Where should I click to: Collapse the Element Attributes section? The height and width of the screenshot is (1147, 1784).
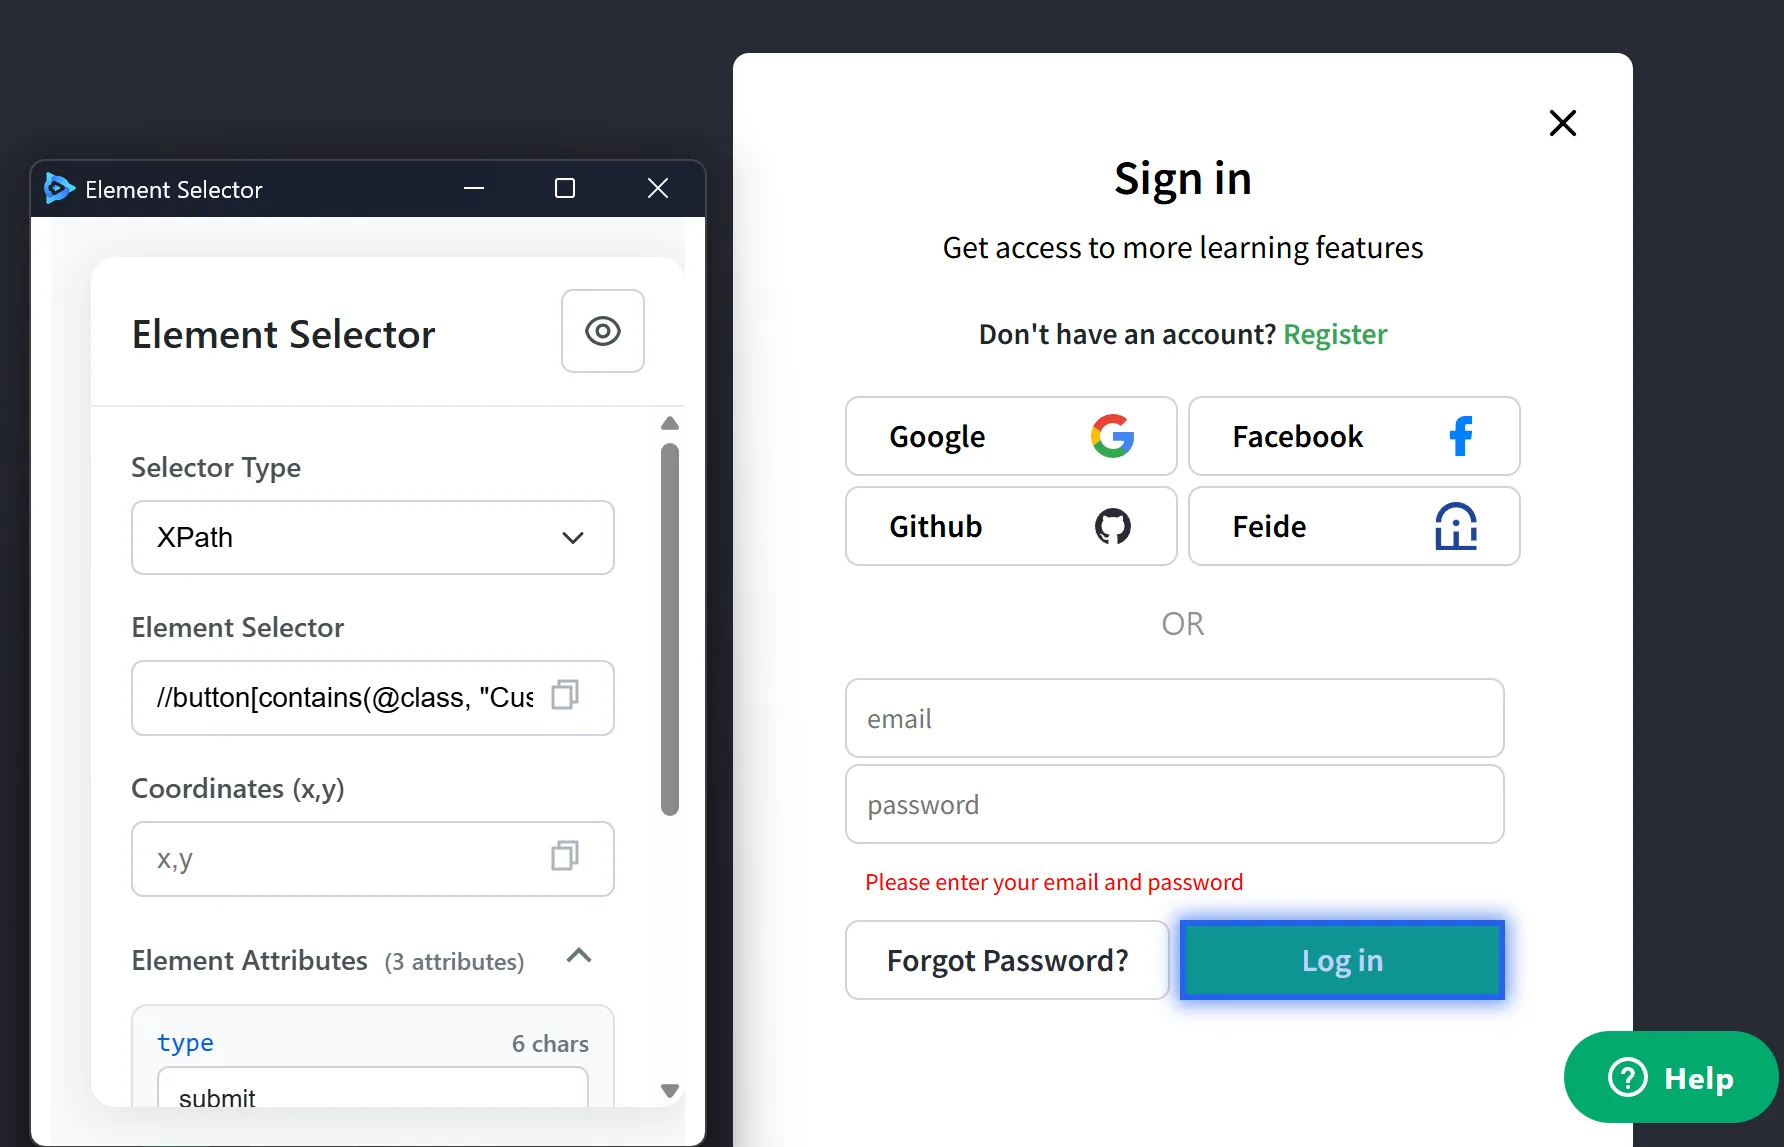click(x=578, y=957)
